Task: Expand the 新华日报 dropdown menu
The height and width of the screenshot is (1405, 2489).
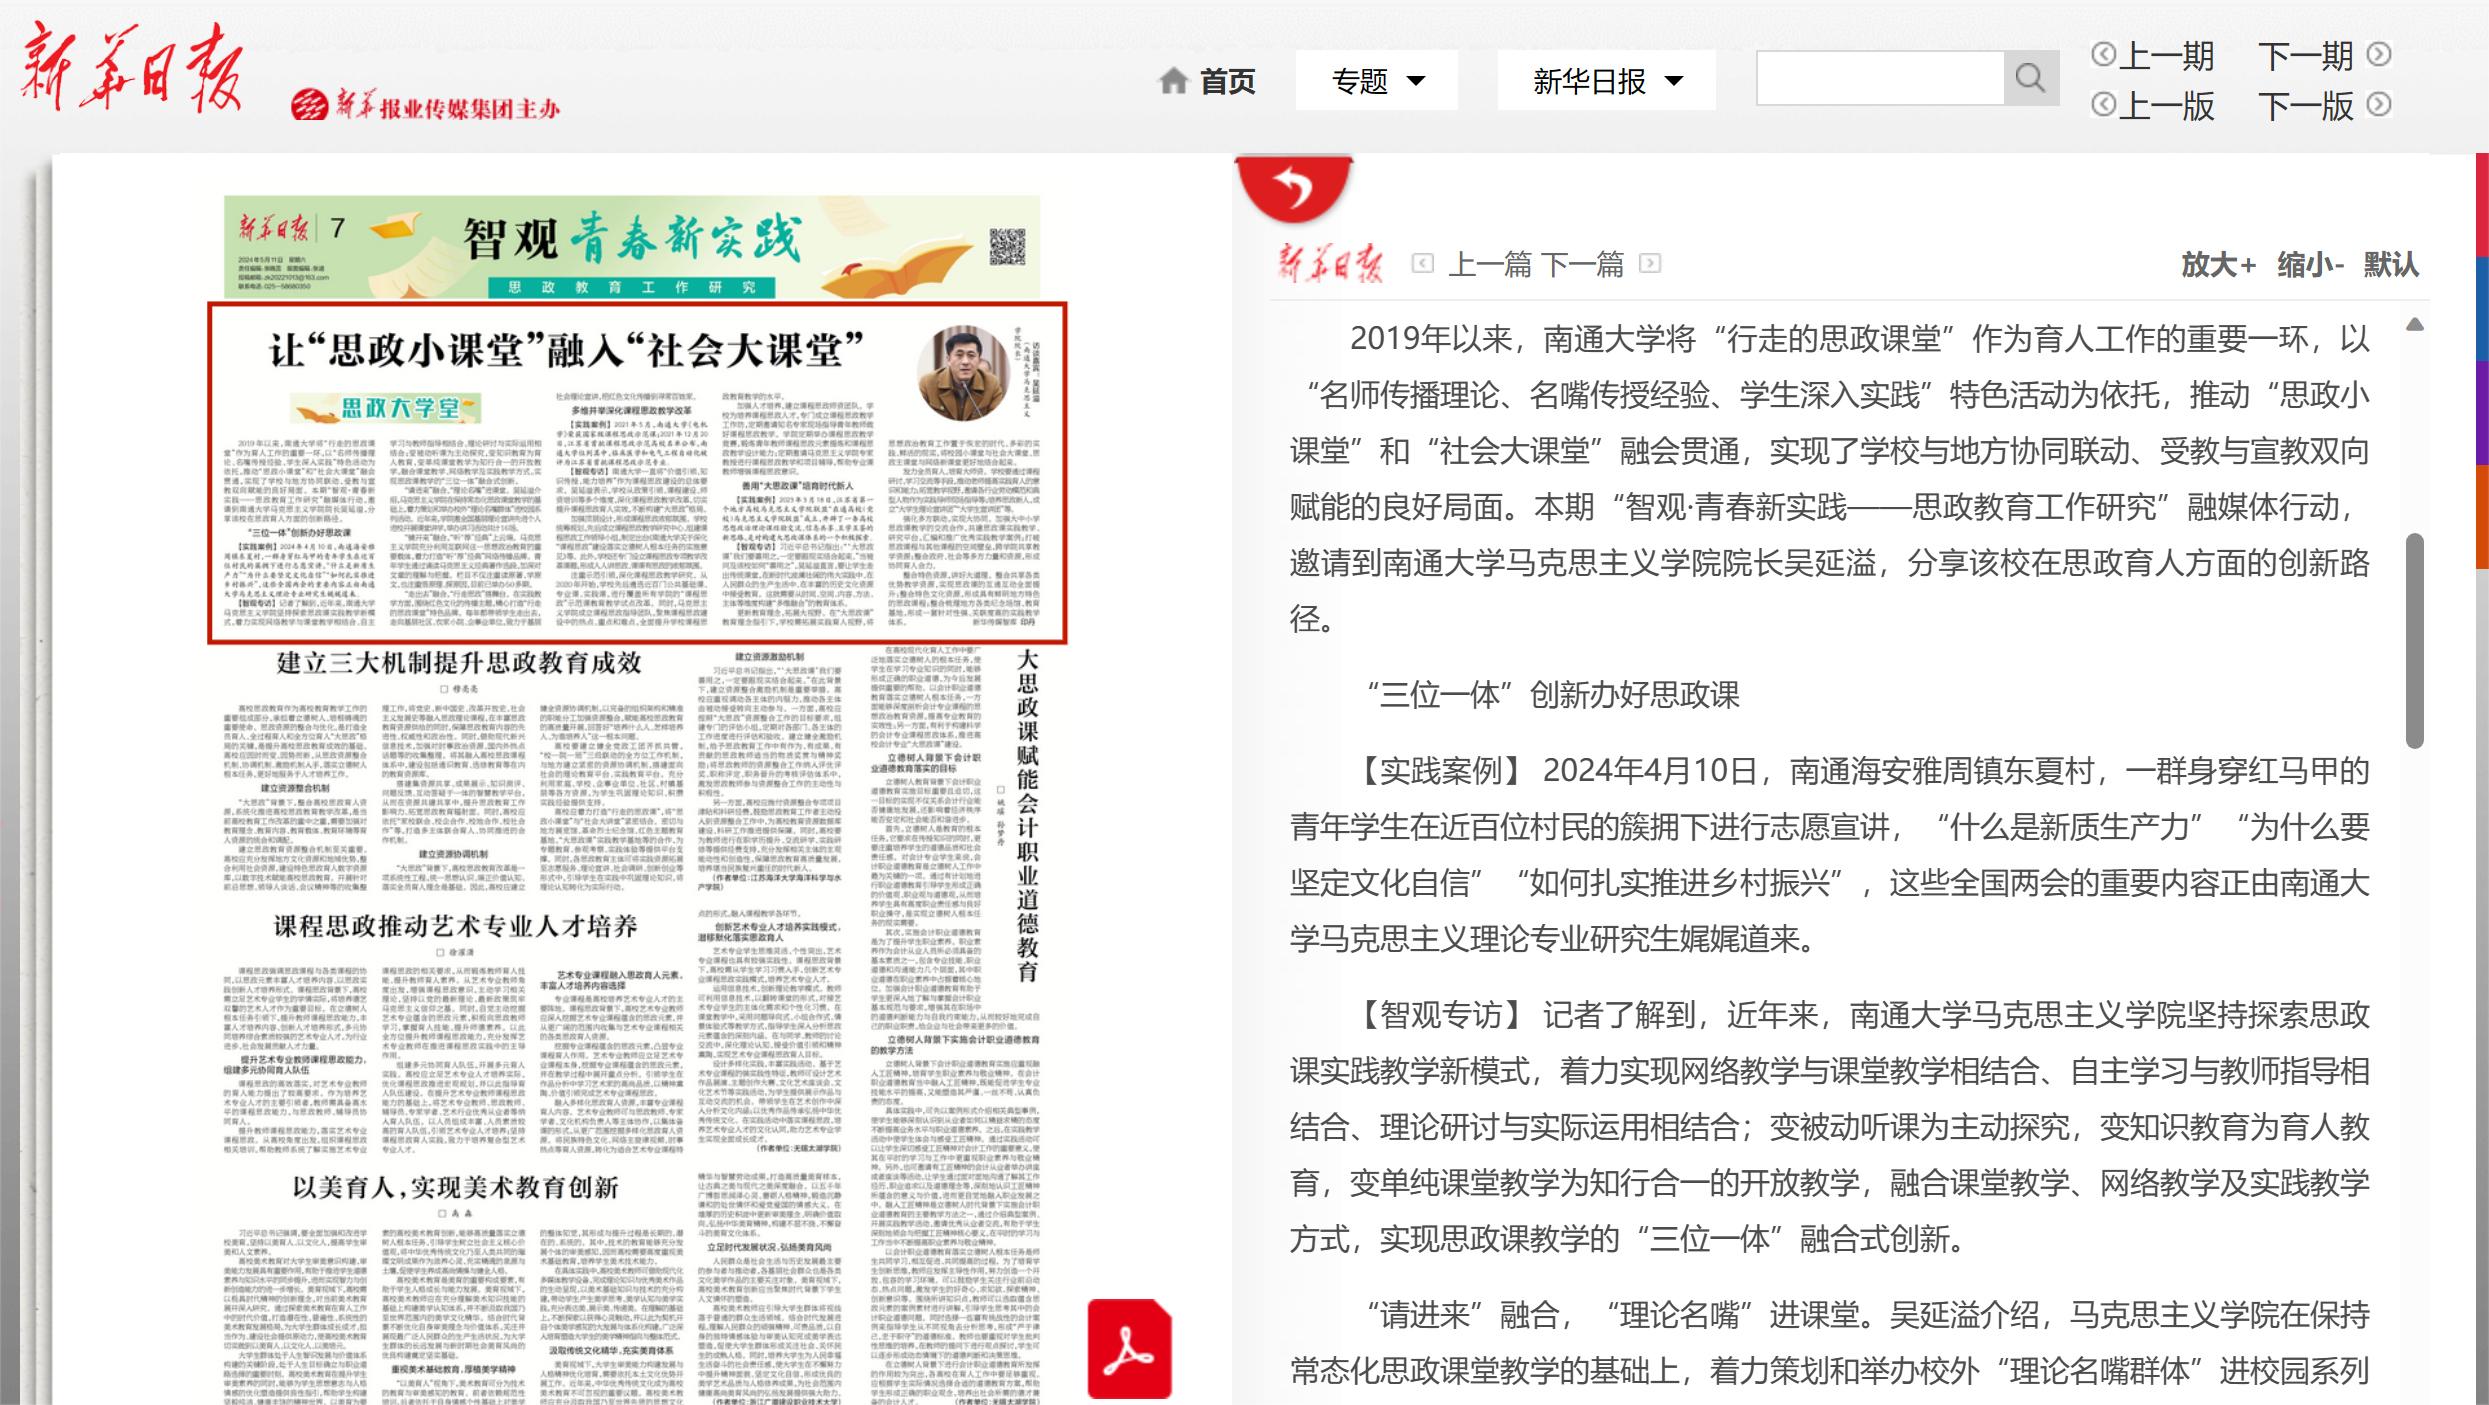Action: (1606, 81)
